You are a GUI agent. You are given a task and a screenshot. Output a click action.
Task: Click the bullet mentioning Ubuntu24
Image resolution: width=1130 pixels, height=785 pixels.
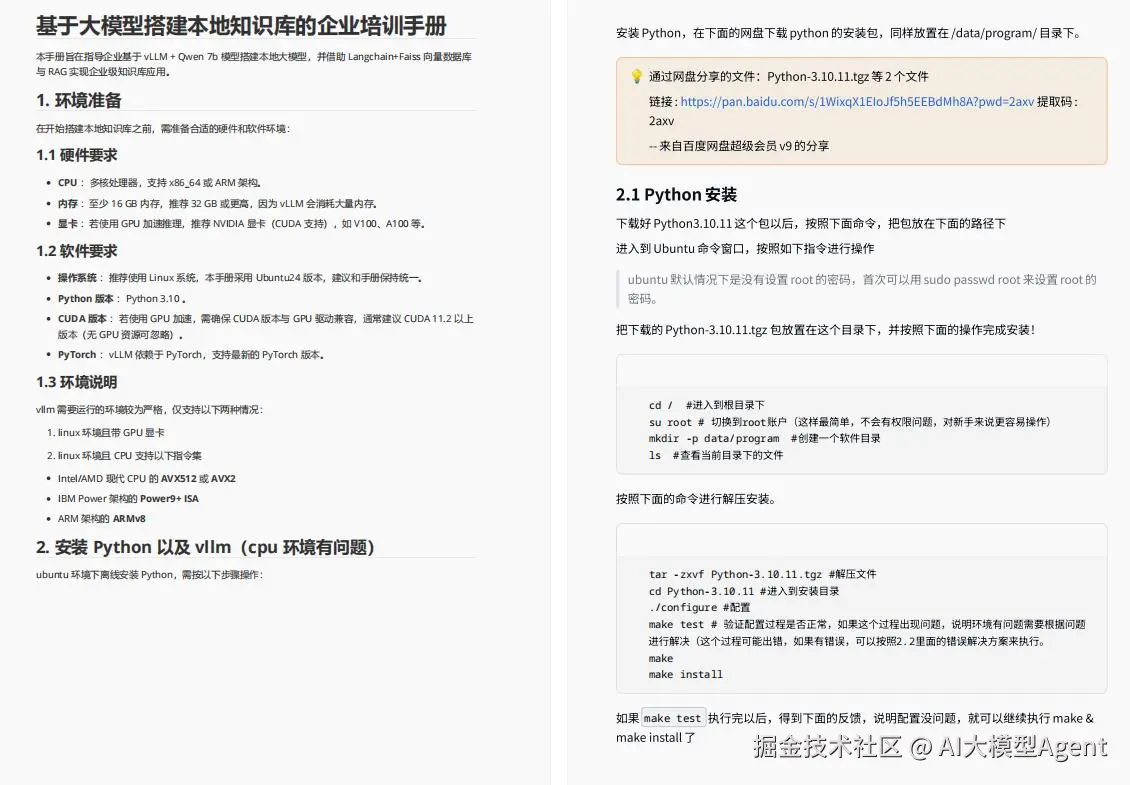[x=240, y=278]
